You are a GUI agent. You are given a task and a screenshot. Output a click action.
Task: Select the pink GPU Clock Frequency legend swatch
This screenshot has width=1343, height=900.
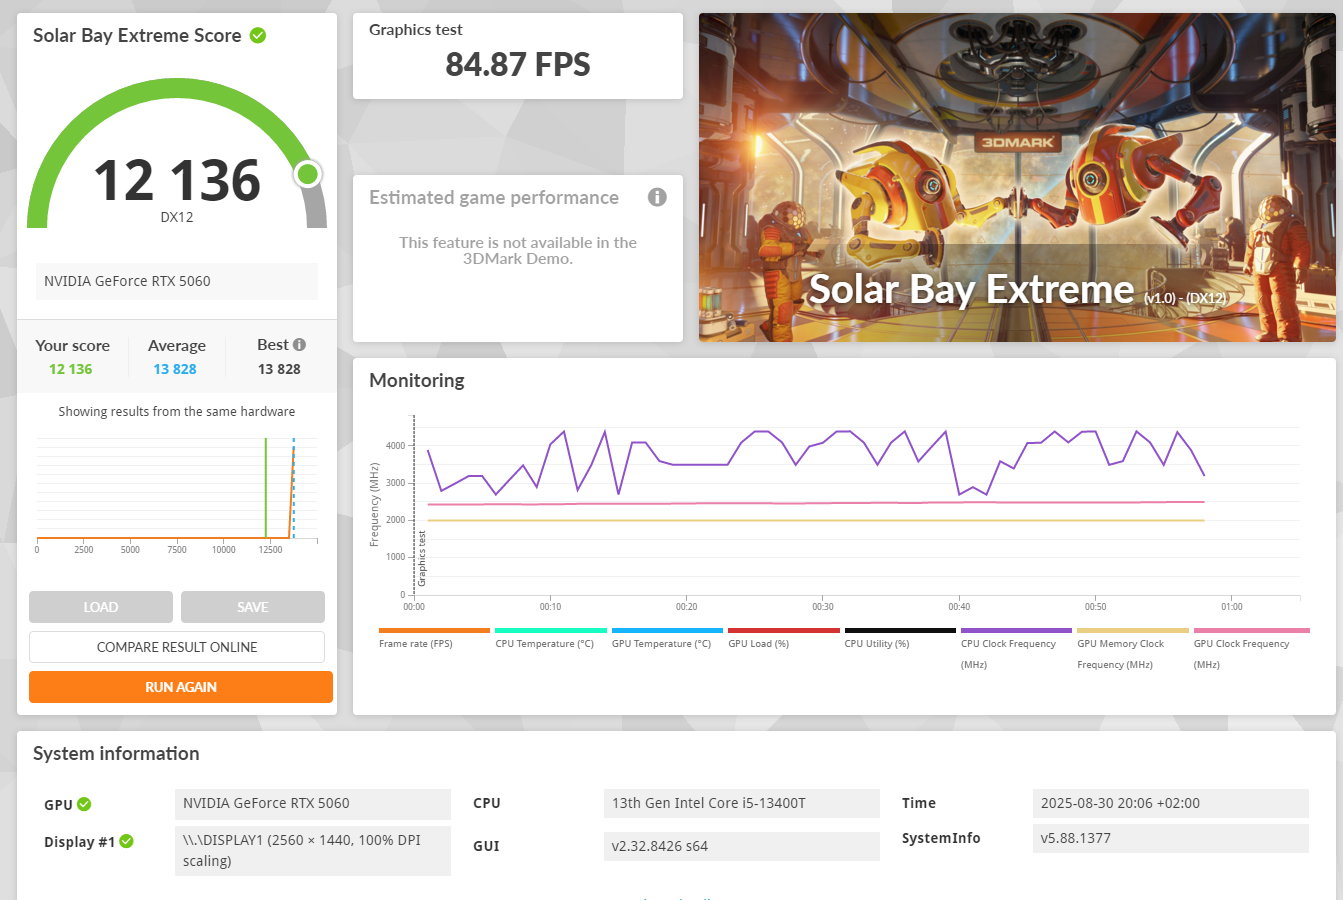[1252, 631]
